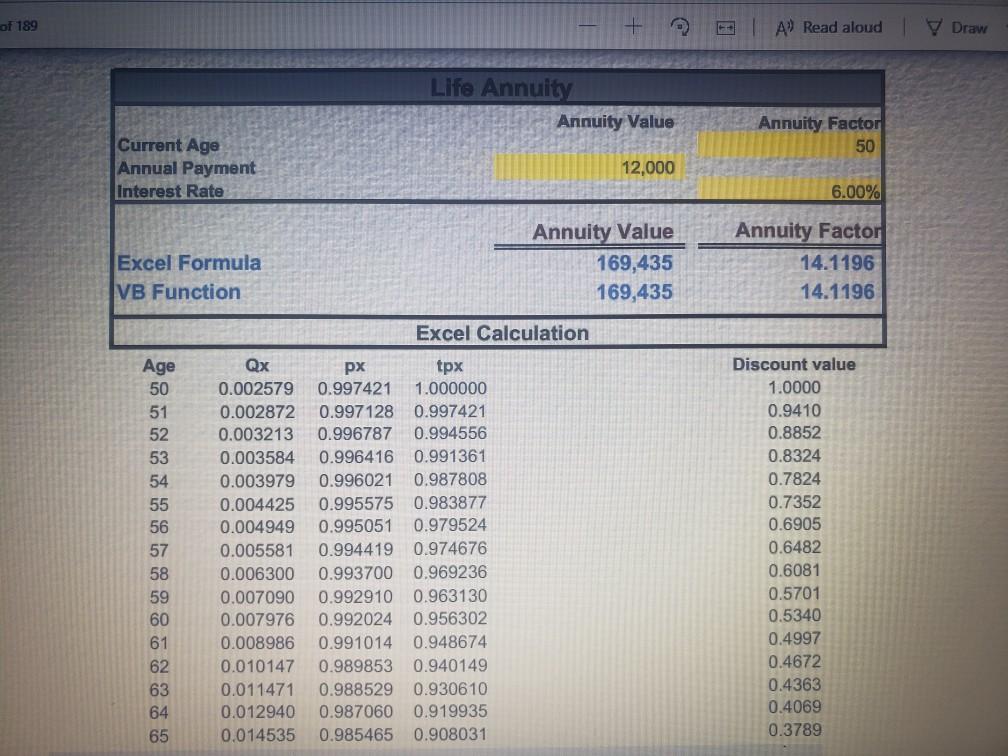Select the Excel Formula label

point(189,263)
